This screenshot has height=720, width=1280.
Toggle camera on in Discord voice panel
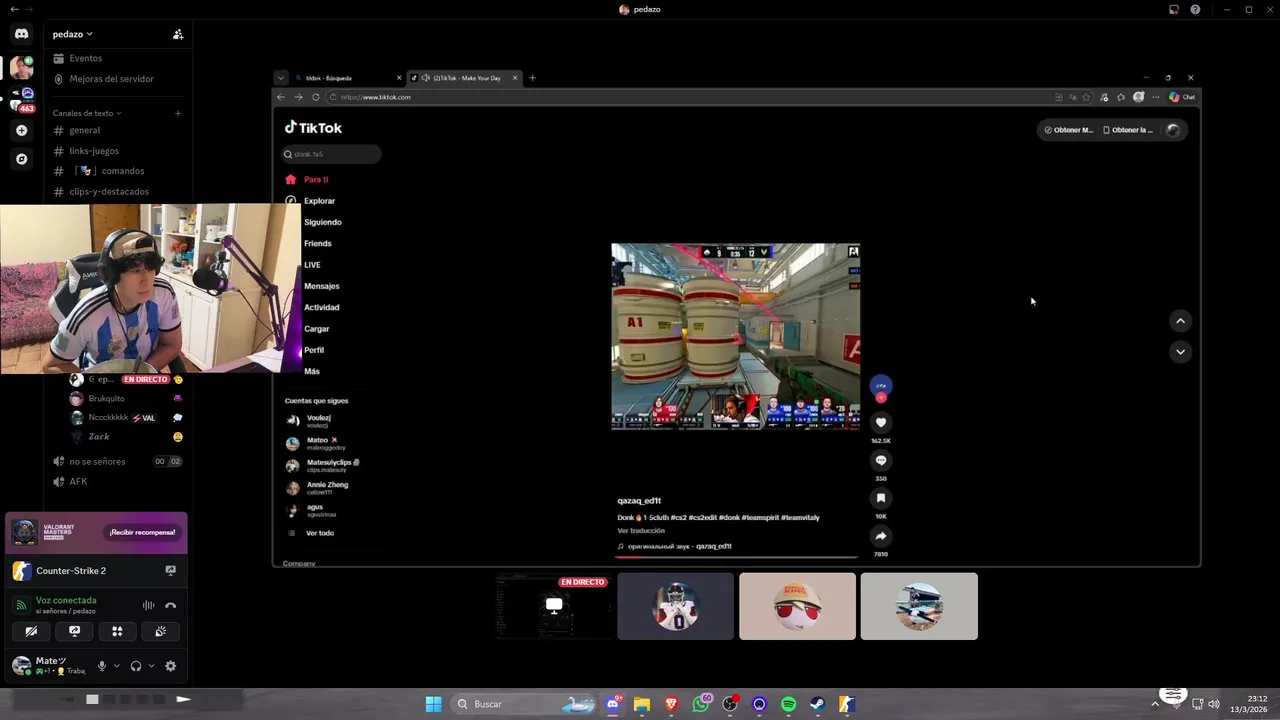[x=31, y=631]
